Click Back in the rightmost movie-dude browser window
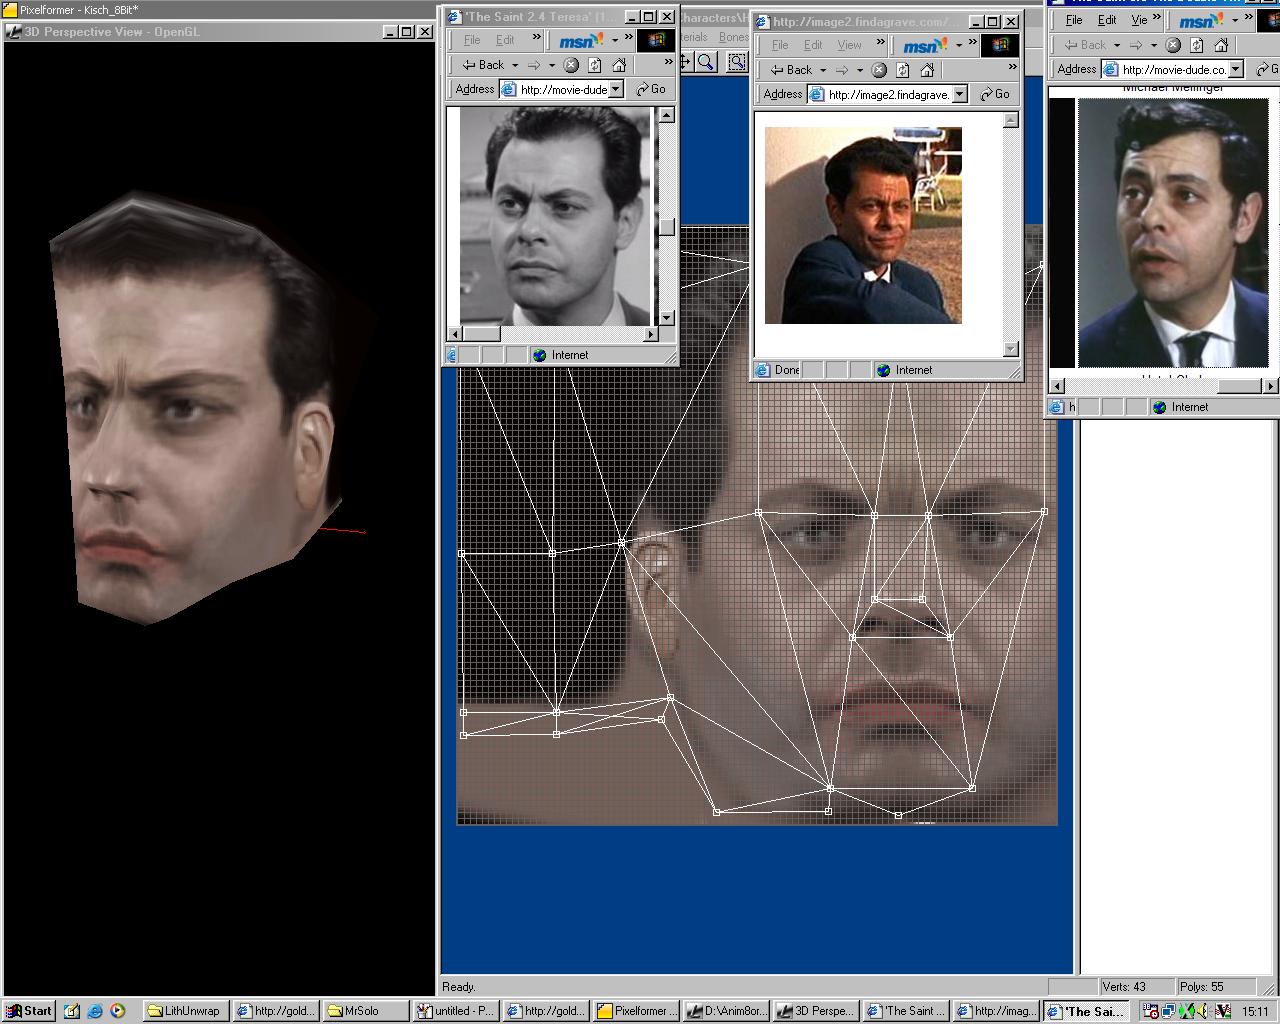The image size is (1280, 1024). tap(1085, 45)
